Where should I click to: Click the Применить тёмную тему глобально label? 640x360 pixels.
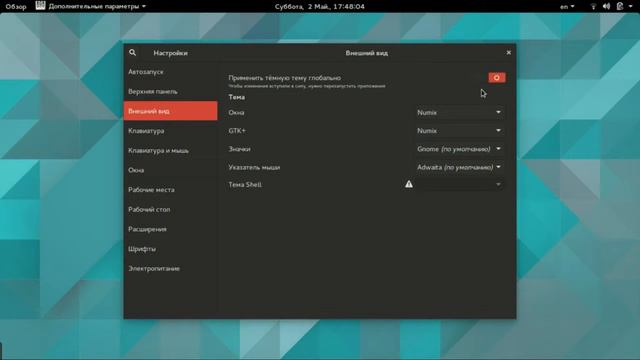coord(284,78)
